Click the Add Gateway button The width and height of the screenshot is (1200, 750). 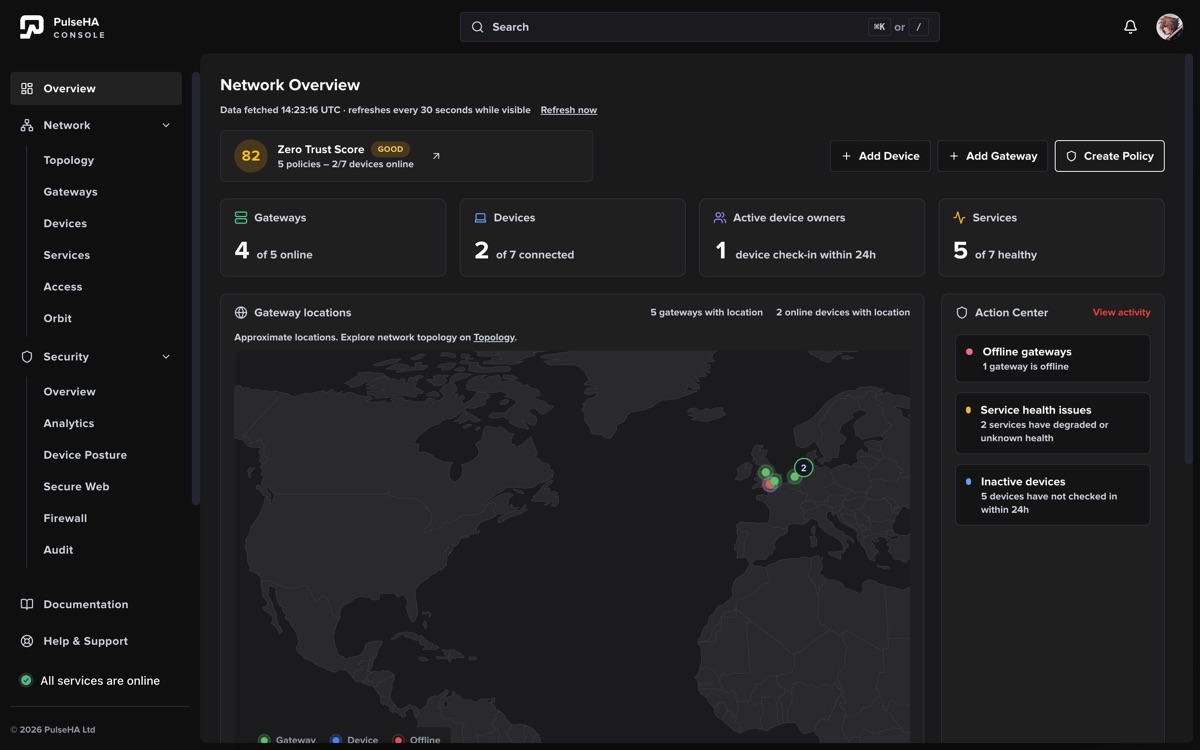[993, 156]
